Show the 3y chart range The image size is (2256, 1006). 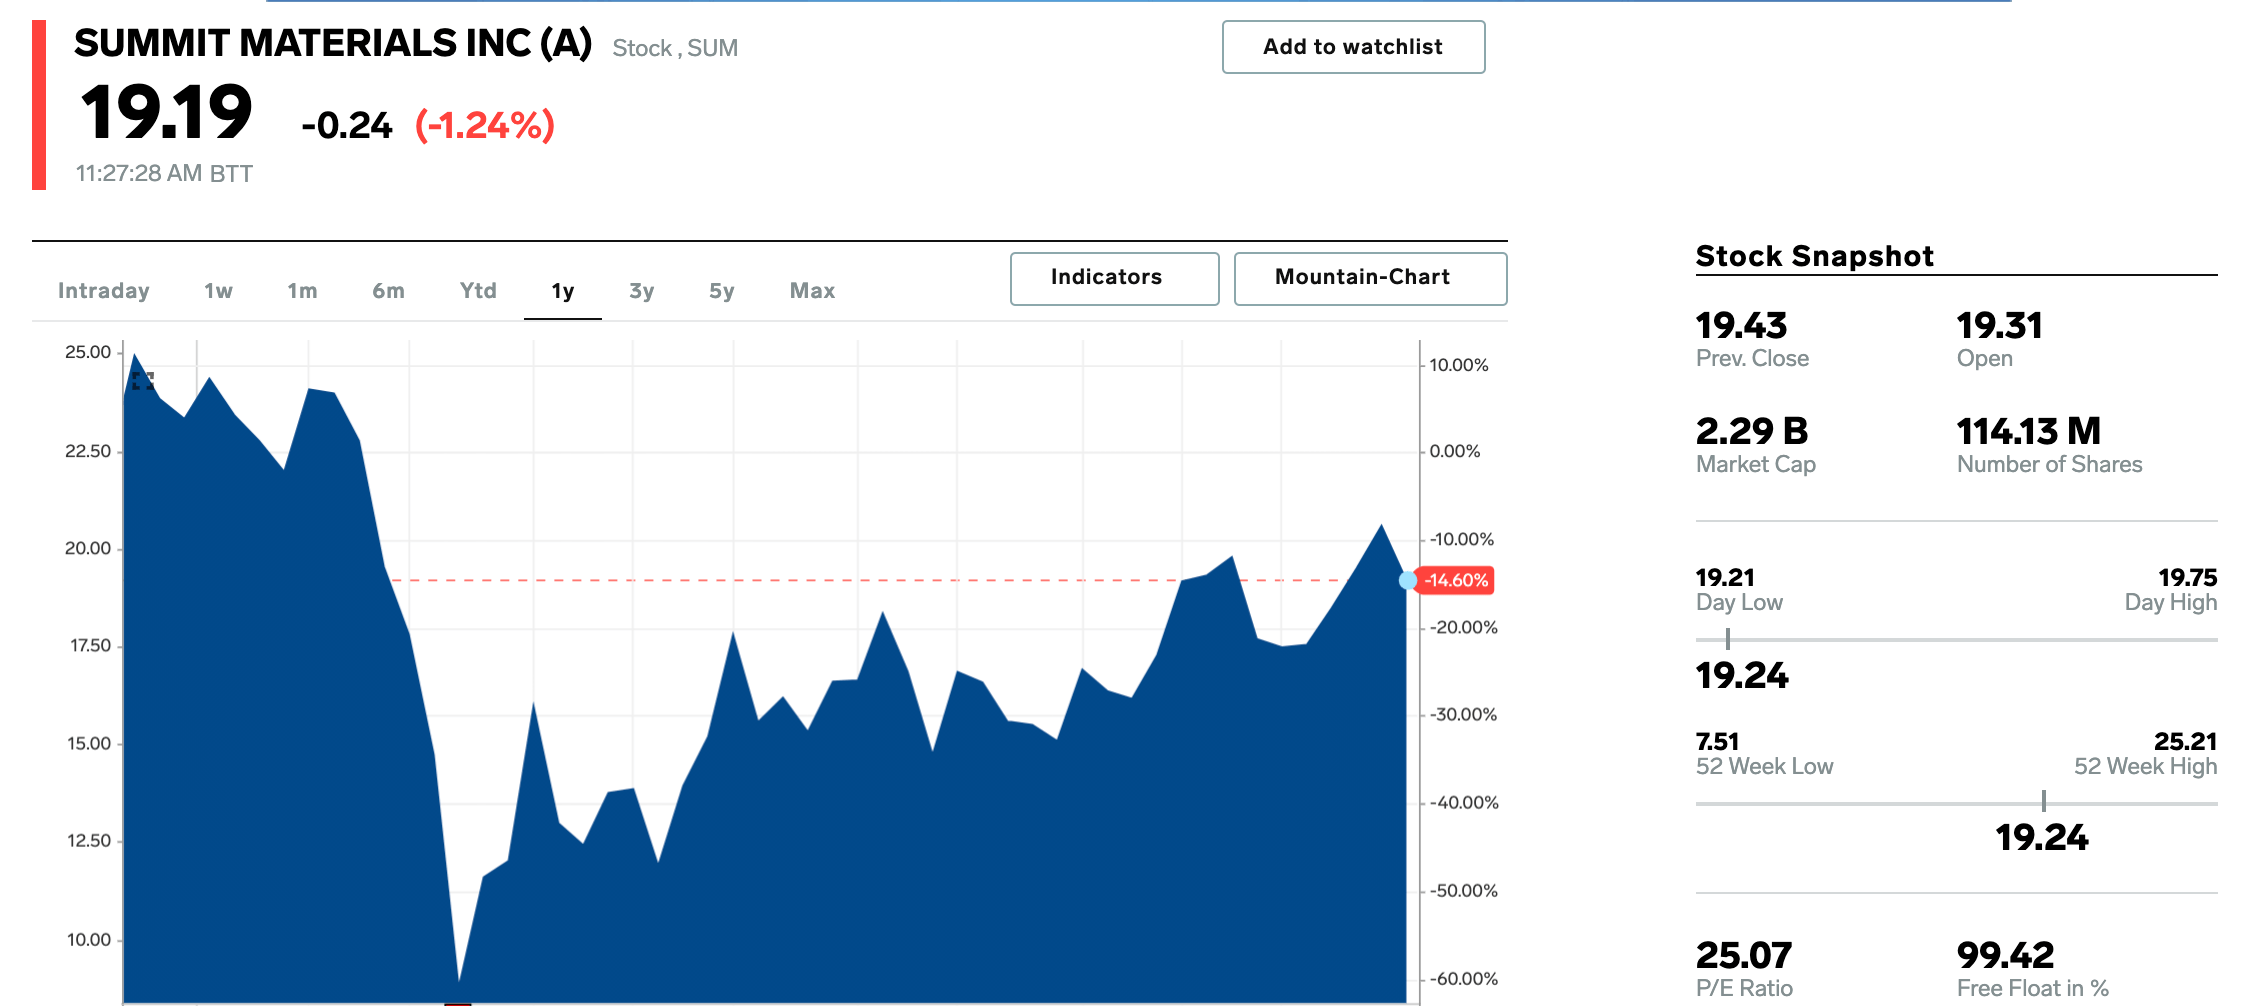641,291
